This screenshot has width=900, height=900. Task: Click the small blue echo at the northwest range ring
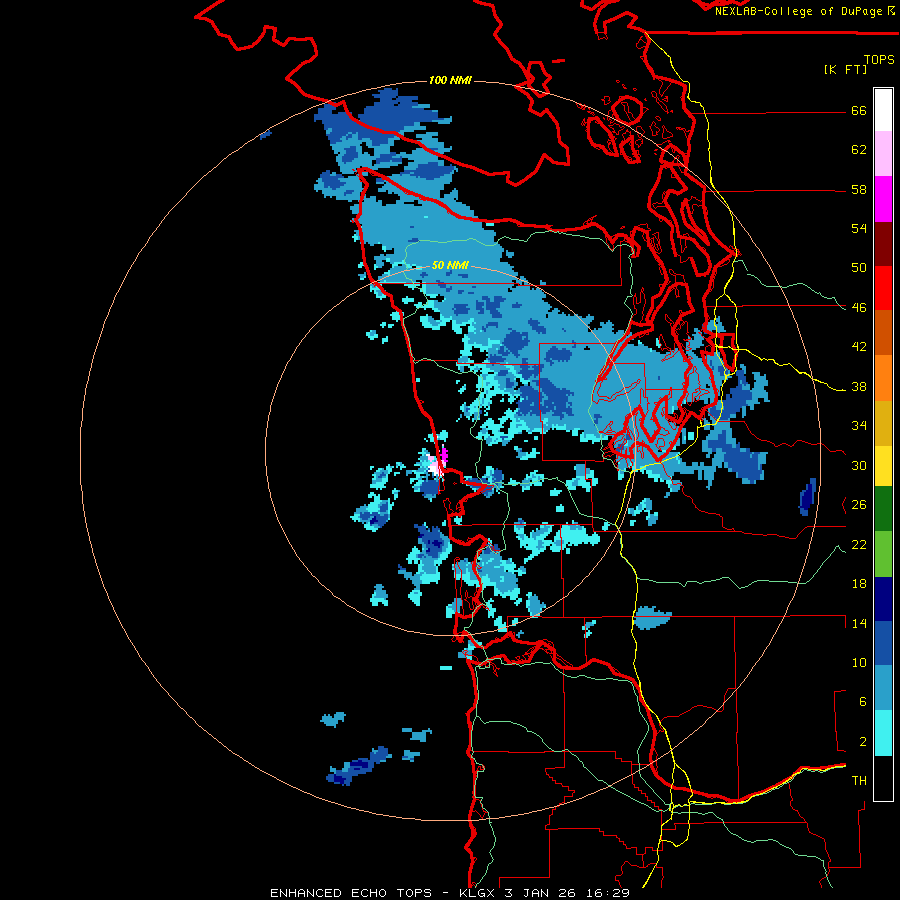[265, 135]
